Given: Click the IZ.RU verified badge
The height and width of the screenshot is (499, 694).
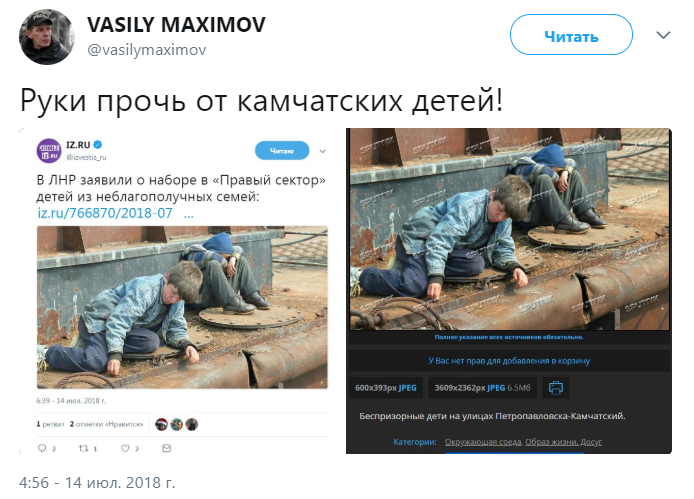Looking at the screenshot, I should [x=98, y=144].
